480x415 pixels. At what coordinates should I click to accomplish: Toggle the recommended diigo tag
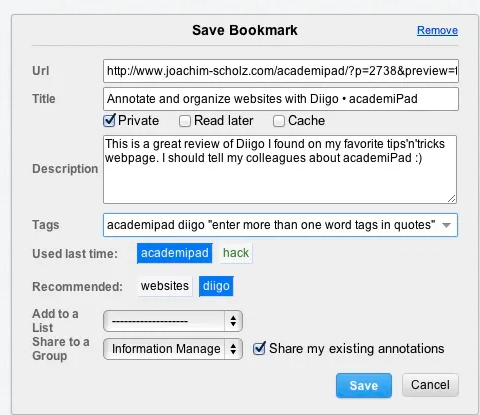tap(216, 286)
